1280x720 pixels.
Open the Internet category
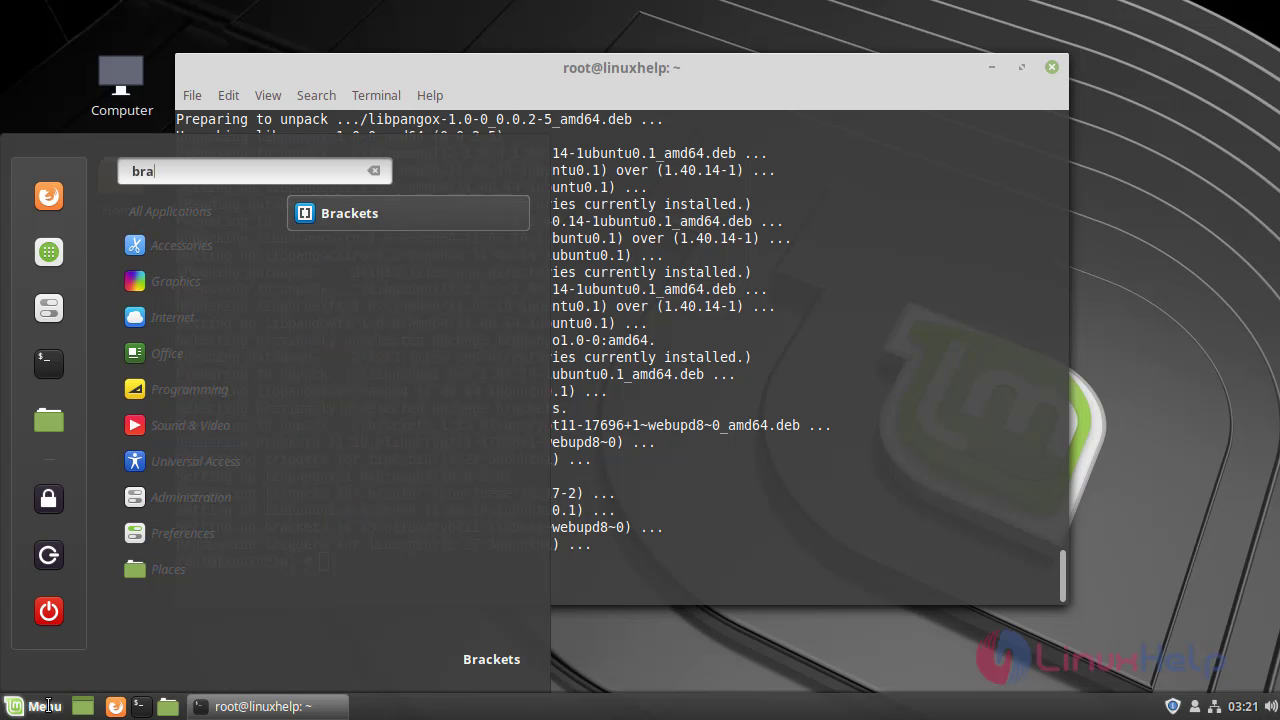tap(159, 317)
